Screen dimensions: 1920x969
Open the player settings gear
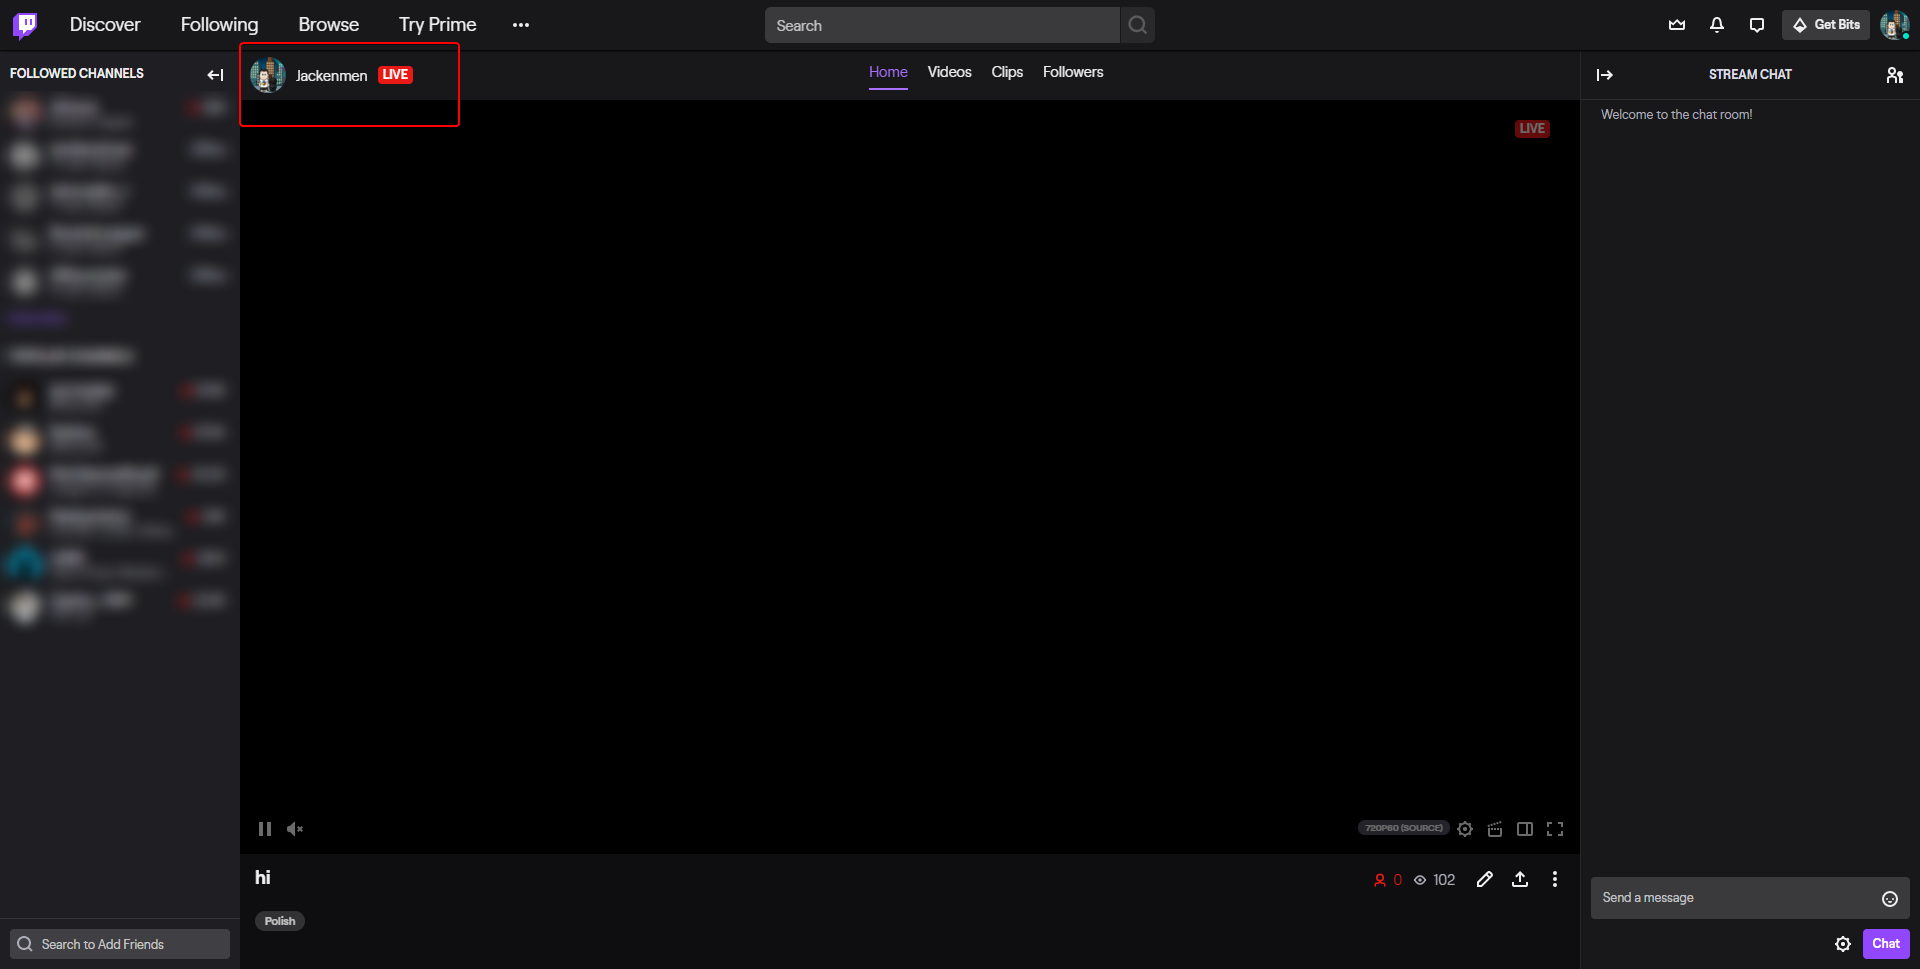click(1465, 828)
